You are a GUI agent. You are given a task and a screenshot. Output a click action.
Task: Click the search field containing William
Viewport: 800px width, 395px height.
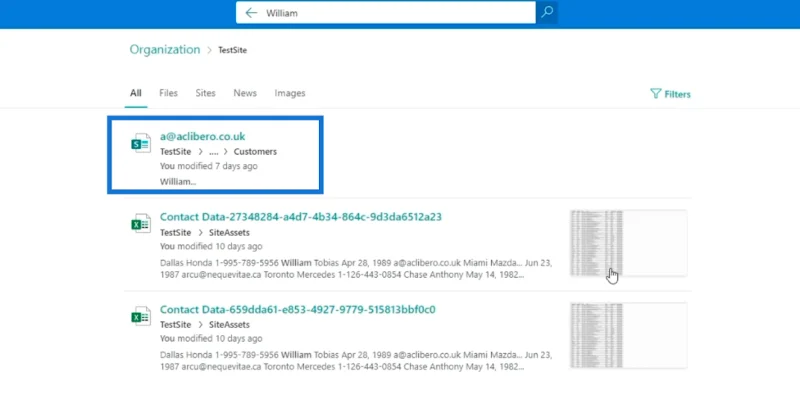coord(386,13)
